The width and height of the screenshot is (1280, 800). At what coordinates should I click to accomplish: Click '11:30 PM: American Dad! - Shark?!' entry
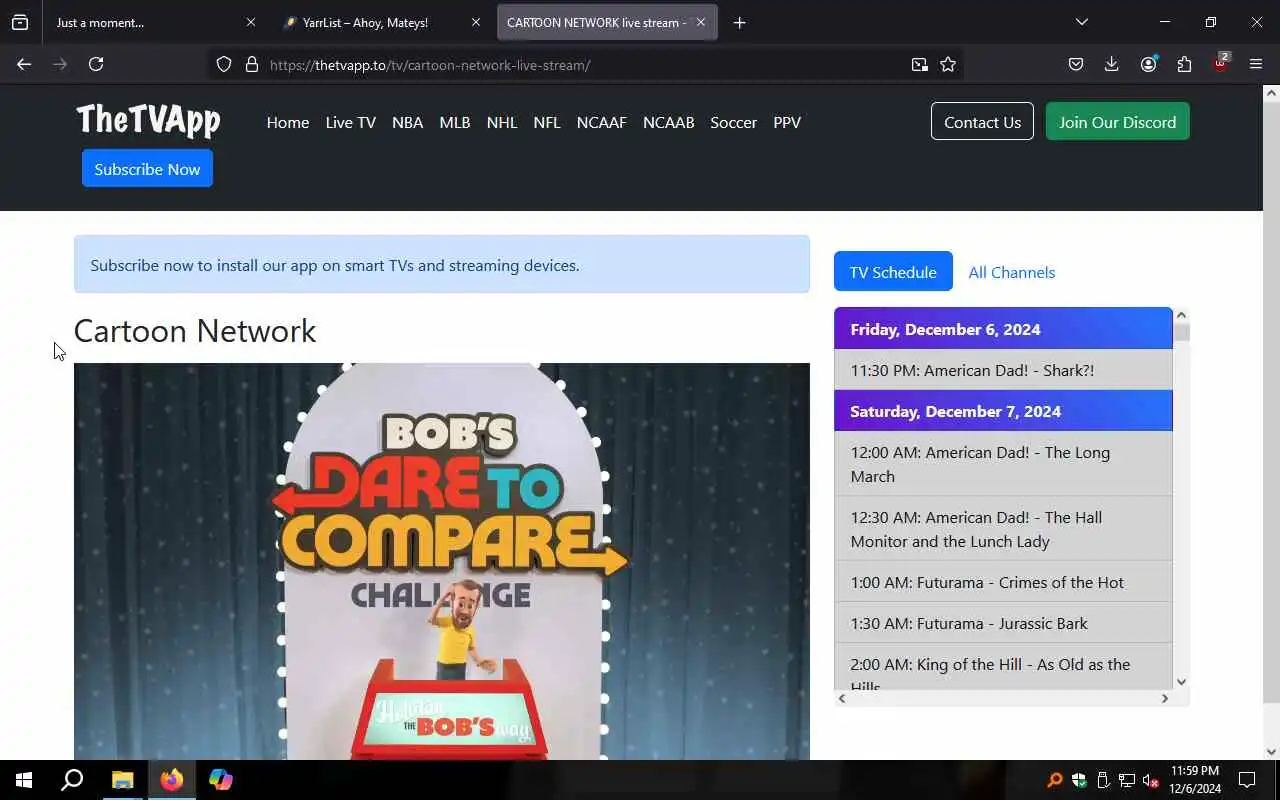tap(1003, 370)
